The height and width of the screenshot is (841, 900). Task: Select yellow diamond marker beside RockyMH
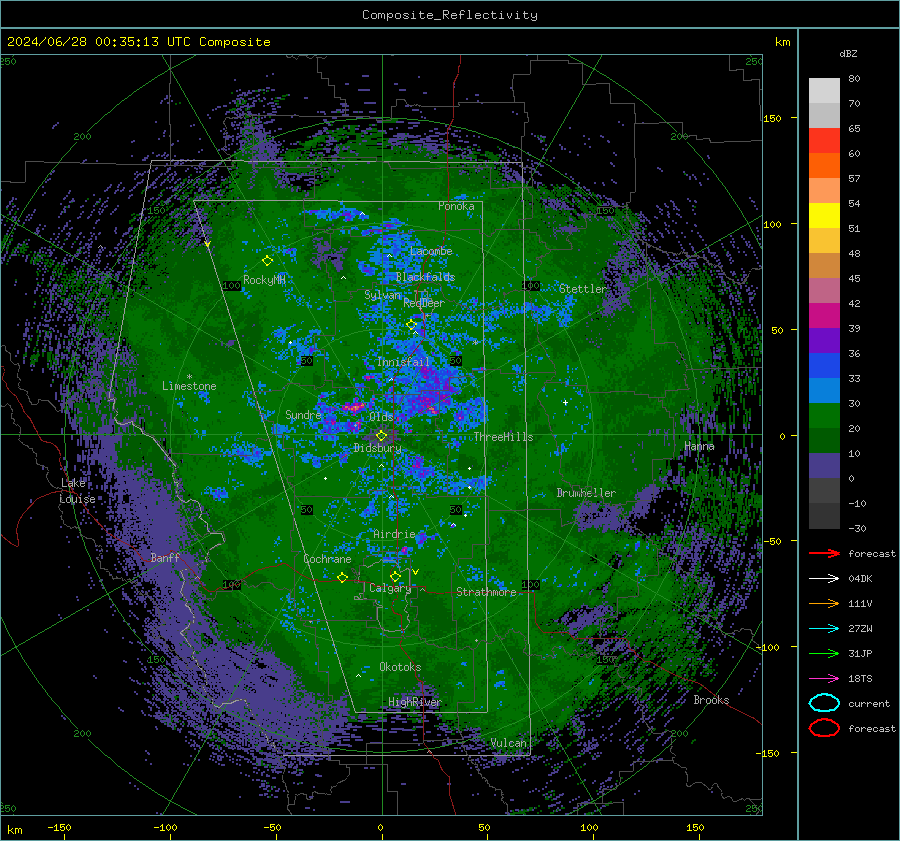point(267,261)
